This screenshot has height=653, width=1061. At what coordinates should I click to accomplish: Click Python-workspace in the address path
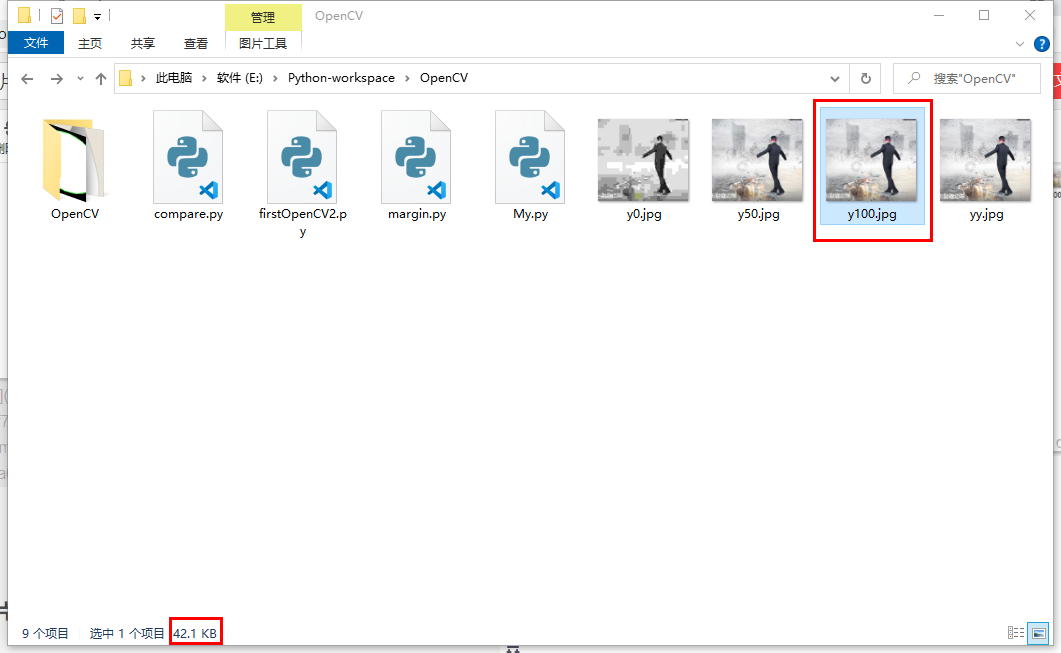341,78
